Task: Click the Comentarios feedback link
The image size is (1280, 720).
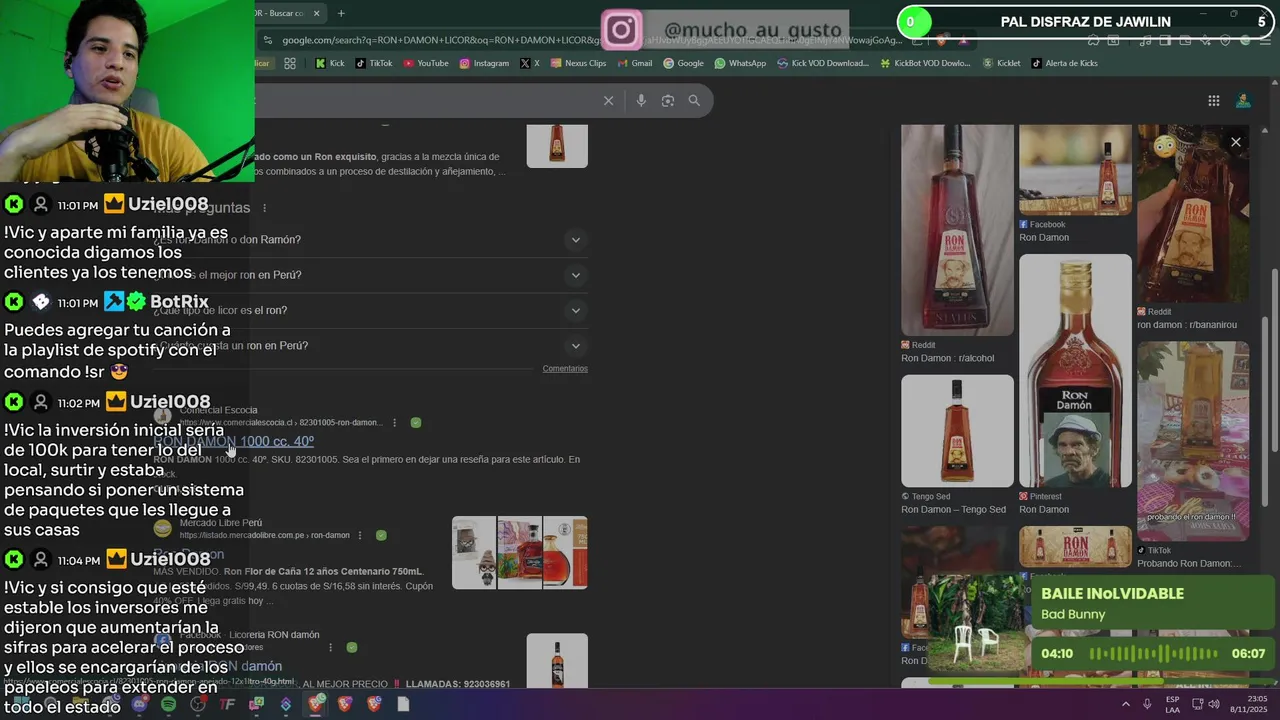Action: [565, 369]
